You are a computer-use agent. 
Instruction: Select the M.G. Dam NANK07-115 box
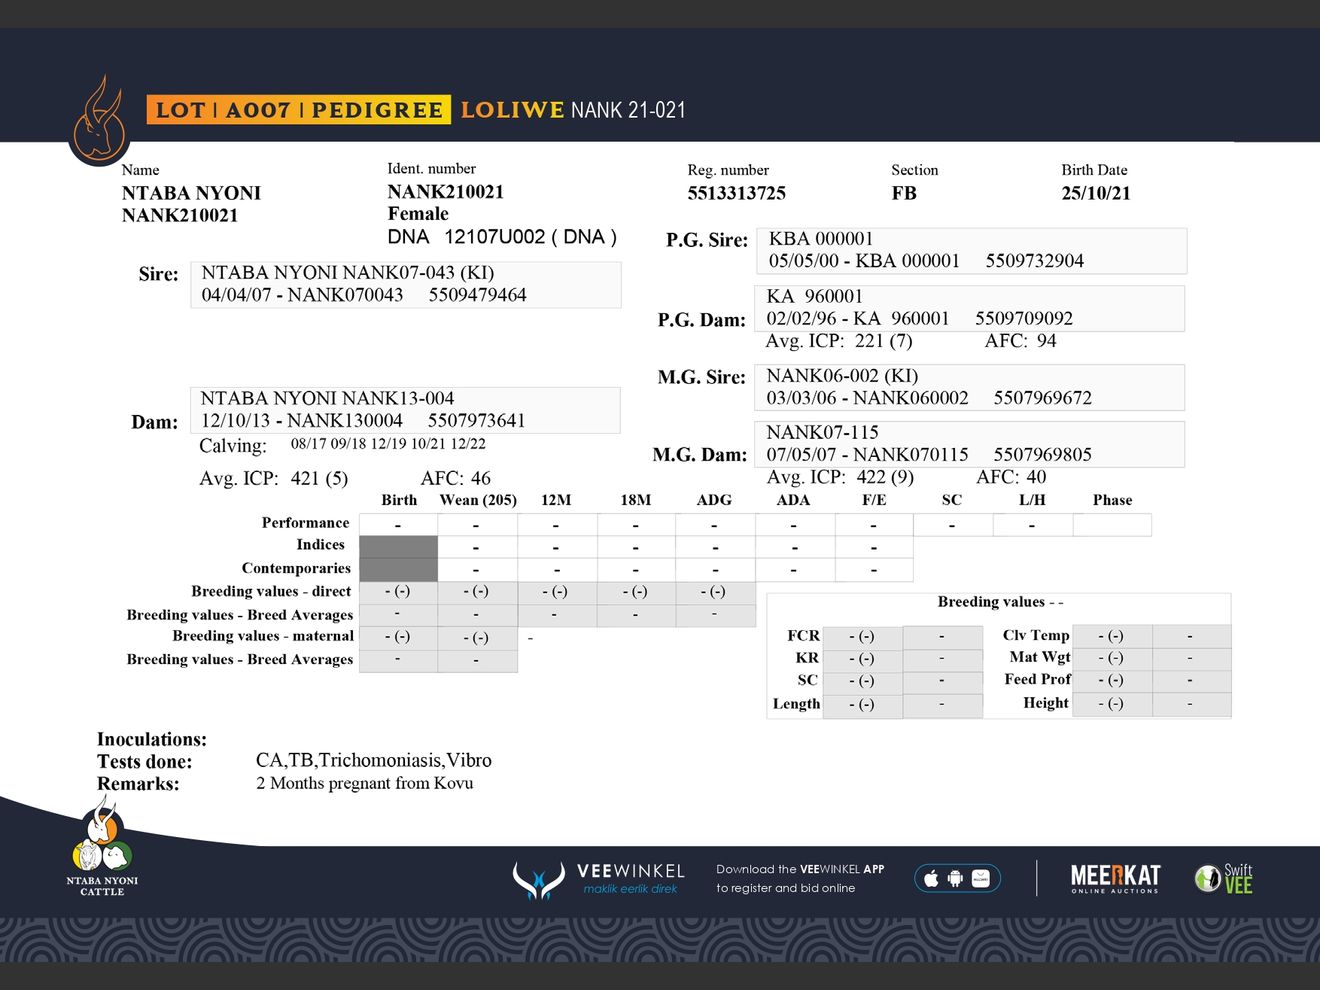coord(968,444)
